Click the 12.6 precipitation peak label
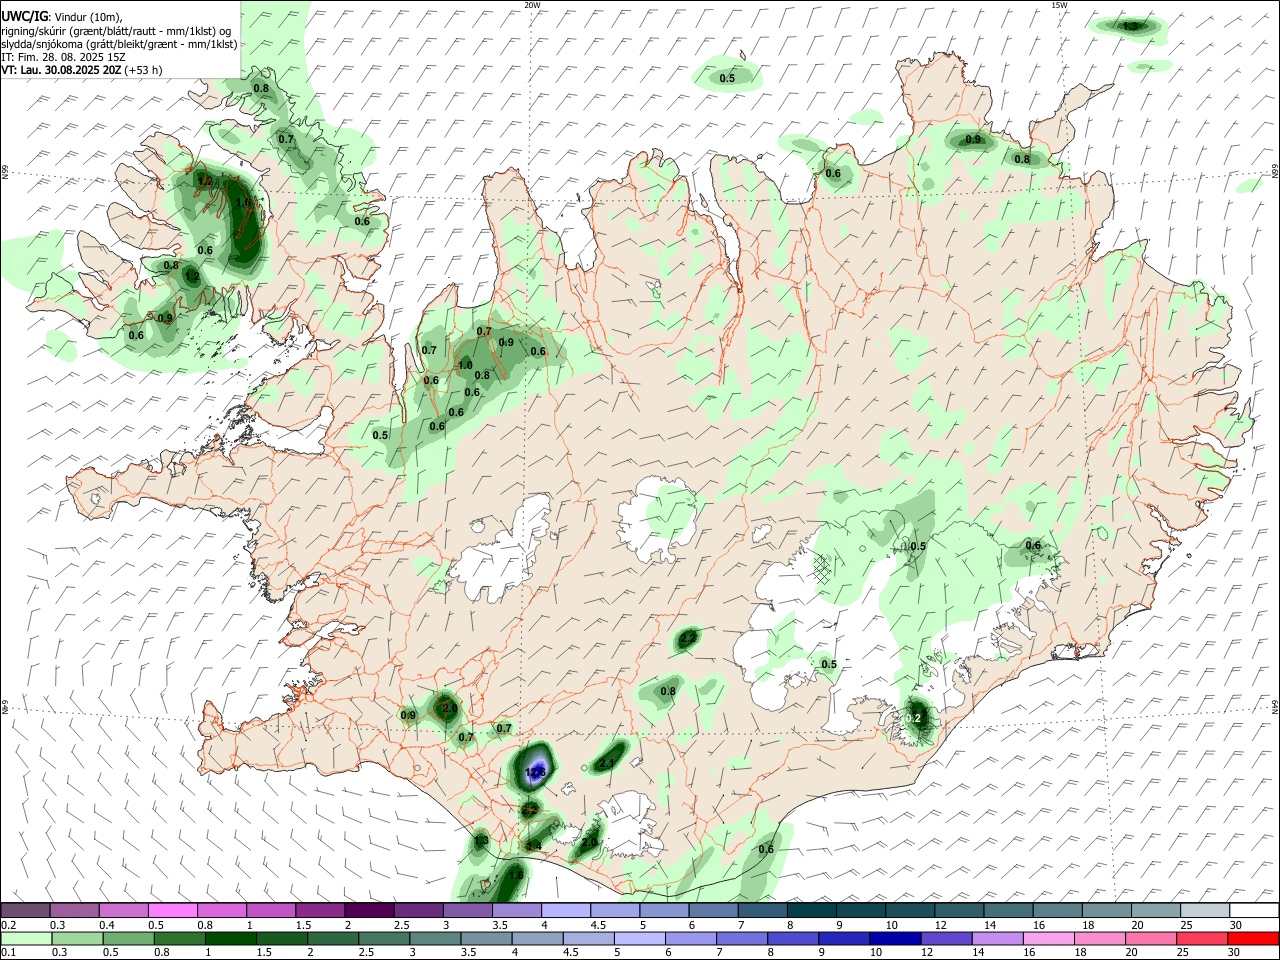 click(x=535, y=772)
